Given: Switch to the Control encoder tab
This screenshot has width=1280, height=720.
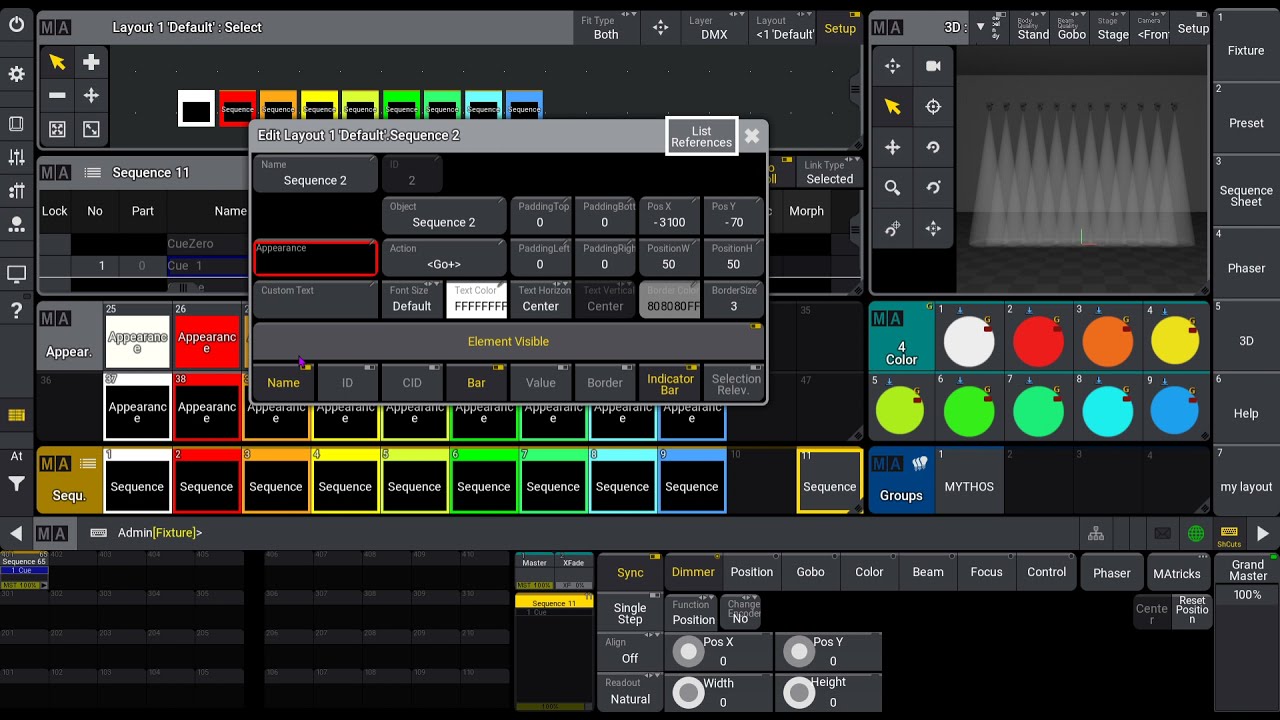Looking at the screenshot, I should pos(1046,572).
